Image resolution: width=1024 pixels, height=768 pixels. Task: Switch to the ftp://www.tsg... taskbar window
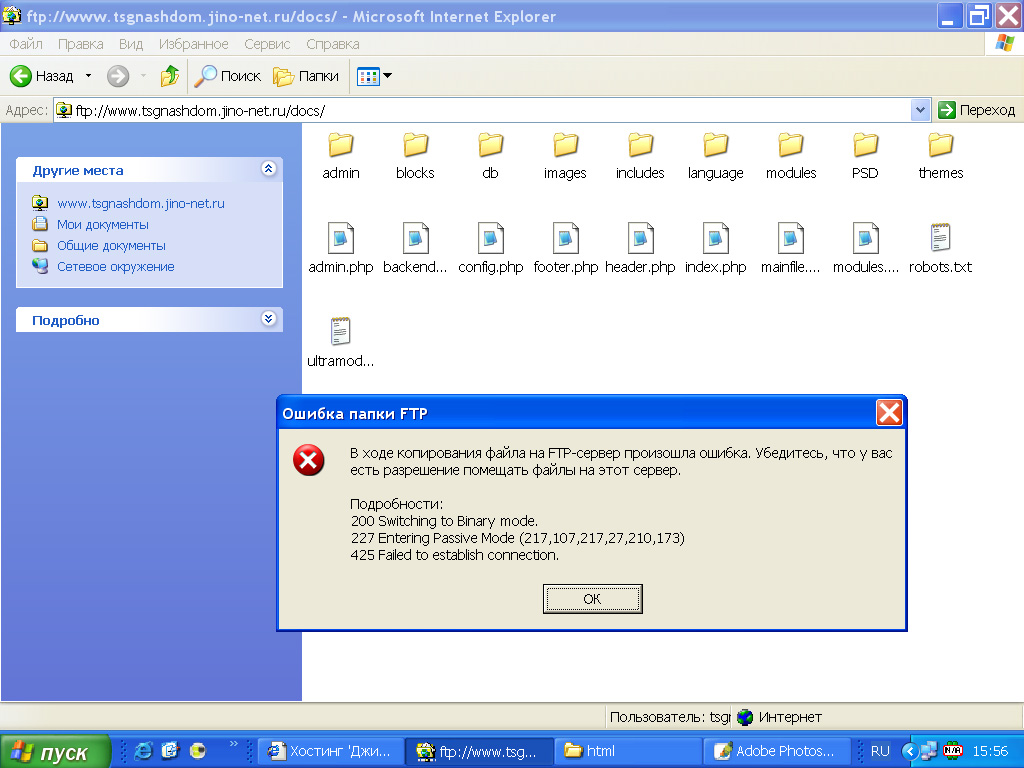coord(479,752)
